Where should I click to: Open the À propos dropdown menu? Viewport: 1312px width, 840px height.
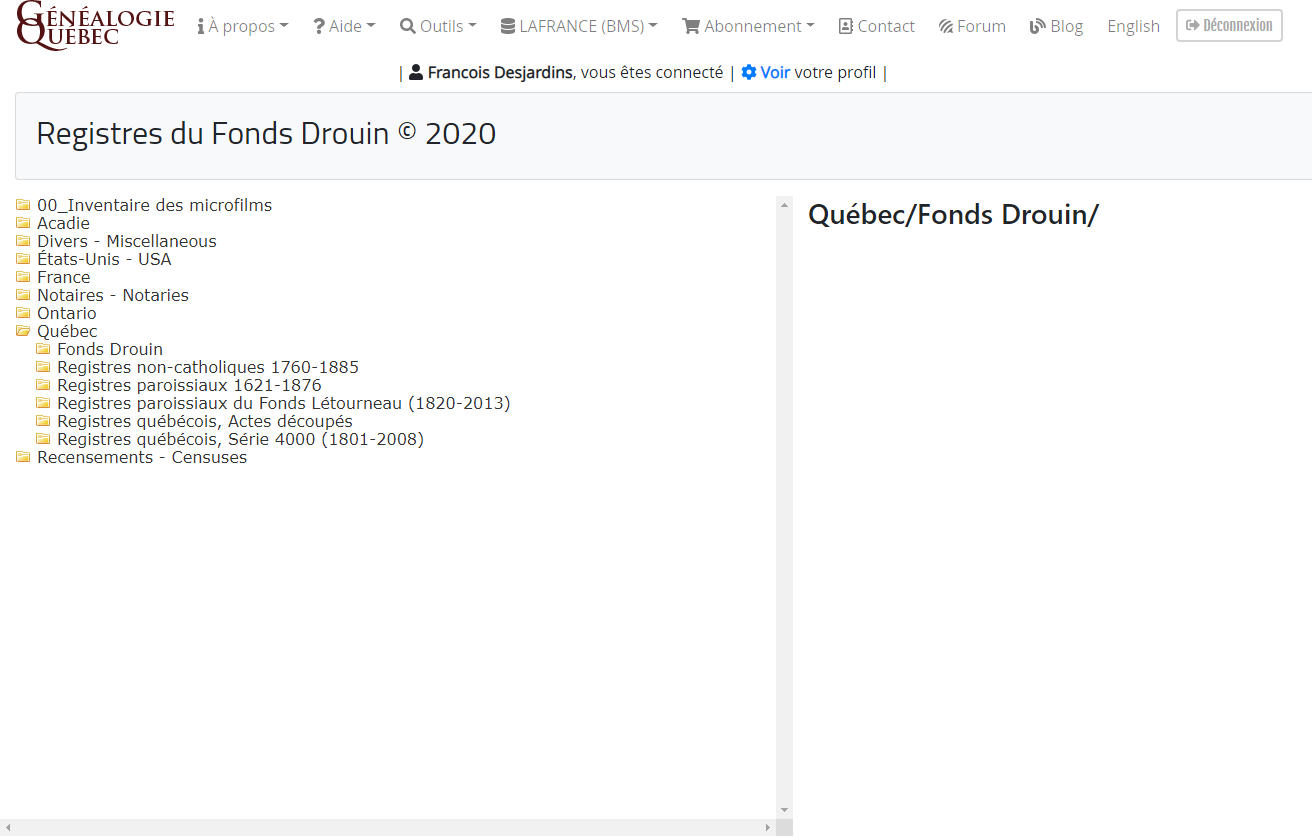pyautogui.click(x=243, y=26)
